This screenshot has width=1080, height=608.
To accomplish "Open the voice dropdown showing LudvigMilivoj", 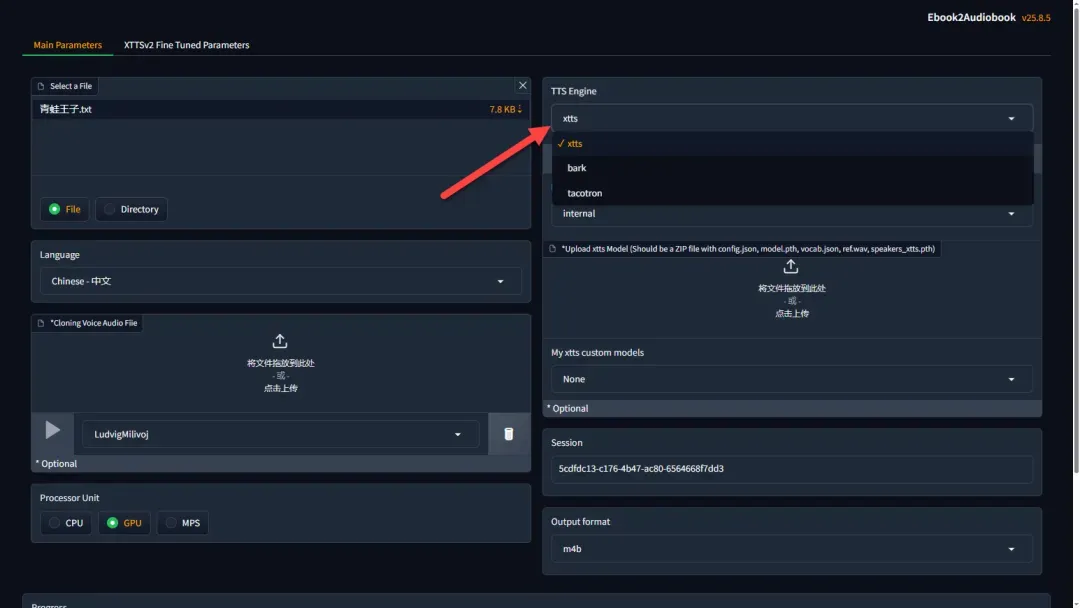I will [280, 434].
